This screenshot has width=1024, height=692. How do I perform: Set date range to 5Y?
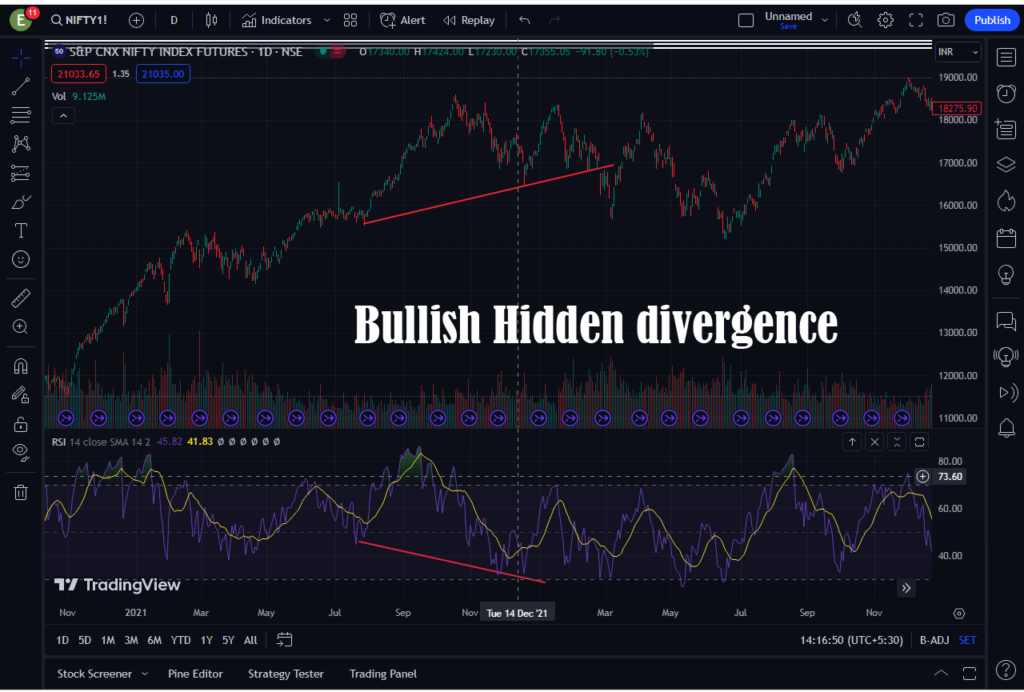point(228,640)
